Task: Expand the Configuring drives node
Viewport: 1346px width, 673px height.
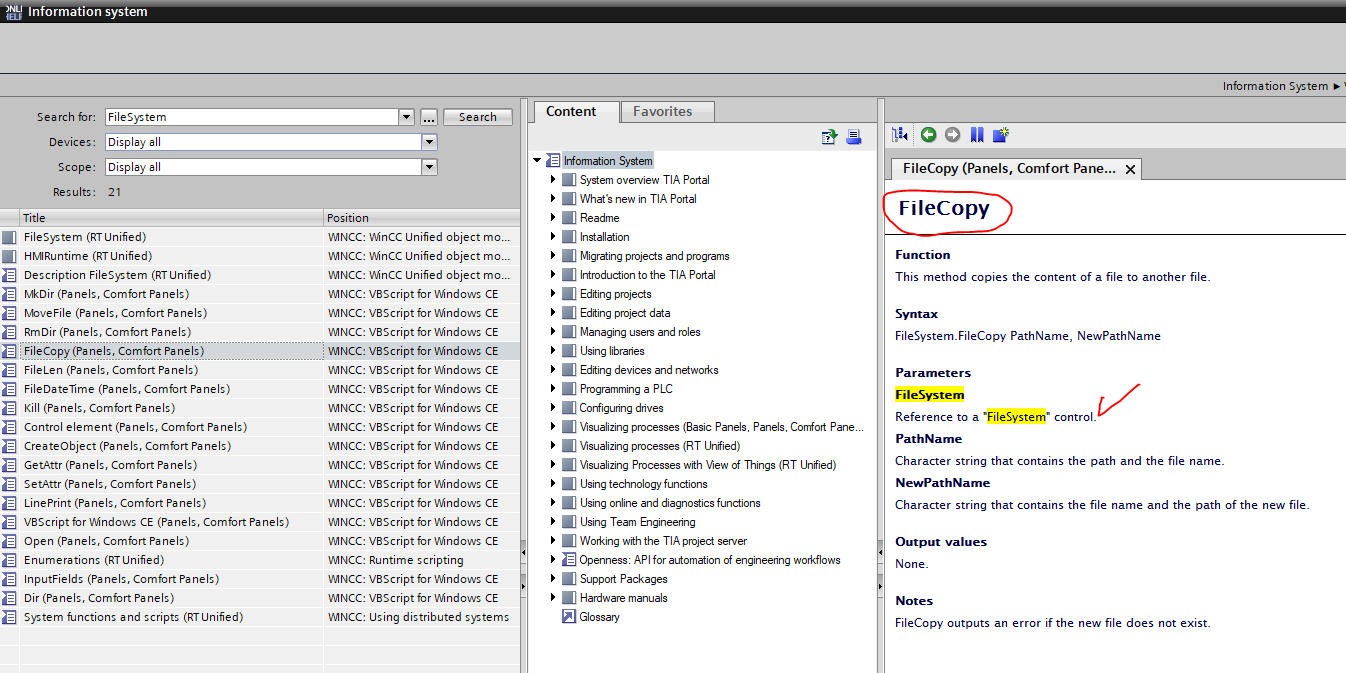Action: coord(553,408)
